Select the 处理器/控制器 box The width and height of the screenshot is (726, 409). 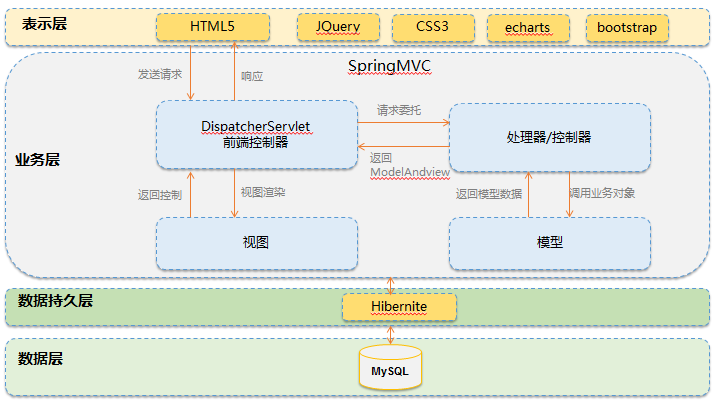pyautogui.click(x=549, y=136)
